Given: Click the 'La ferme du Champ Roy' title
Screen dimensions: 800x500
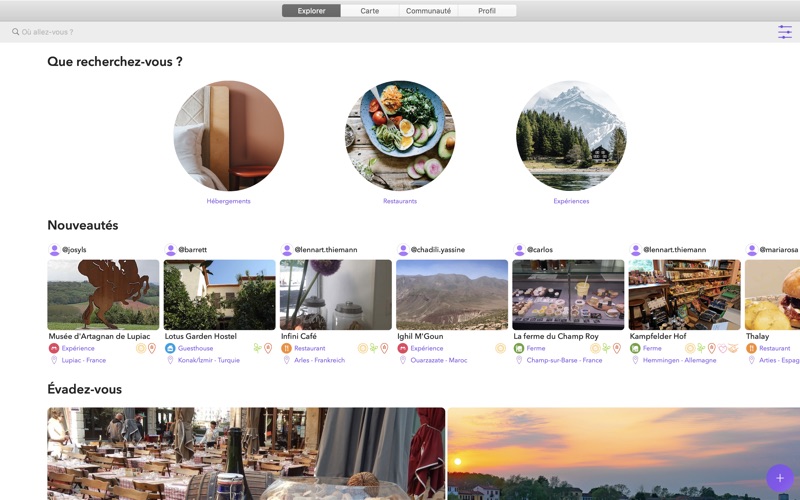Looking at the screenshot, I should (556, 336).
